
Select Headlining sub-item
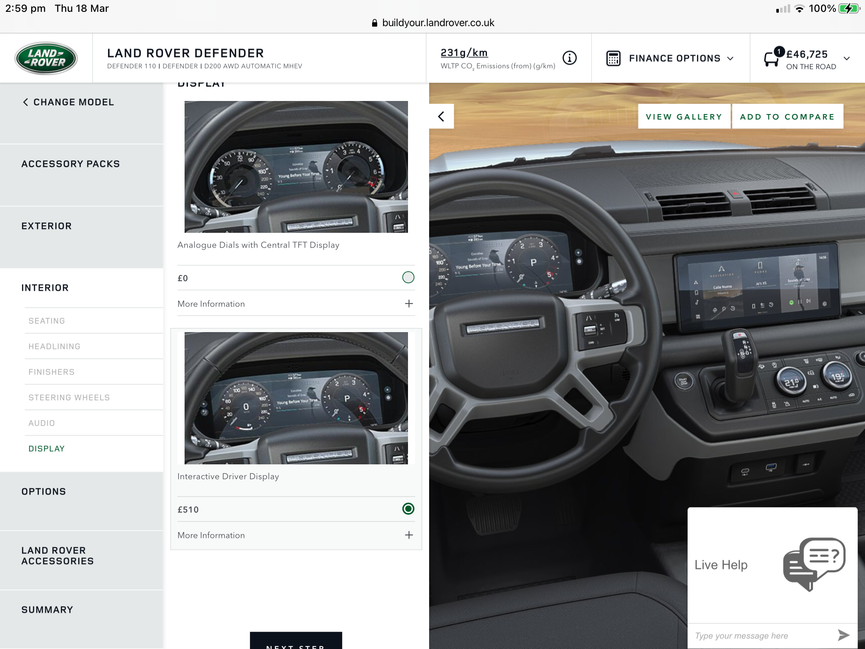pyautogui.click(x=94, y=346)
